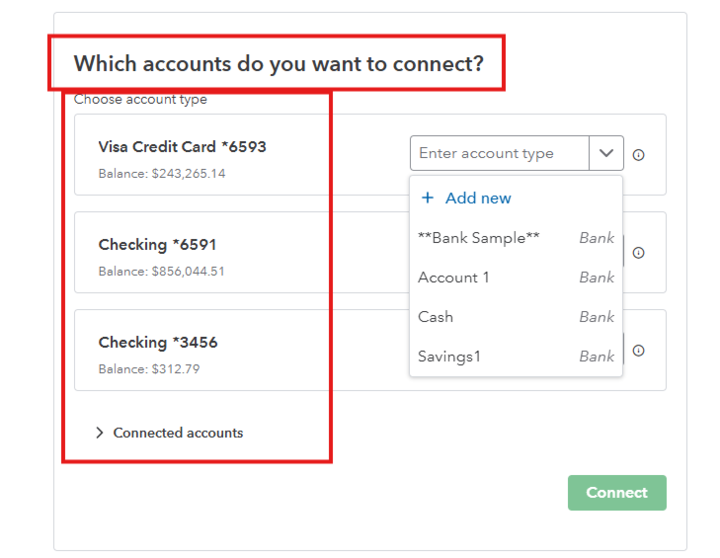Toggle the account type dropdown chevron

click(606, 154)
